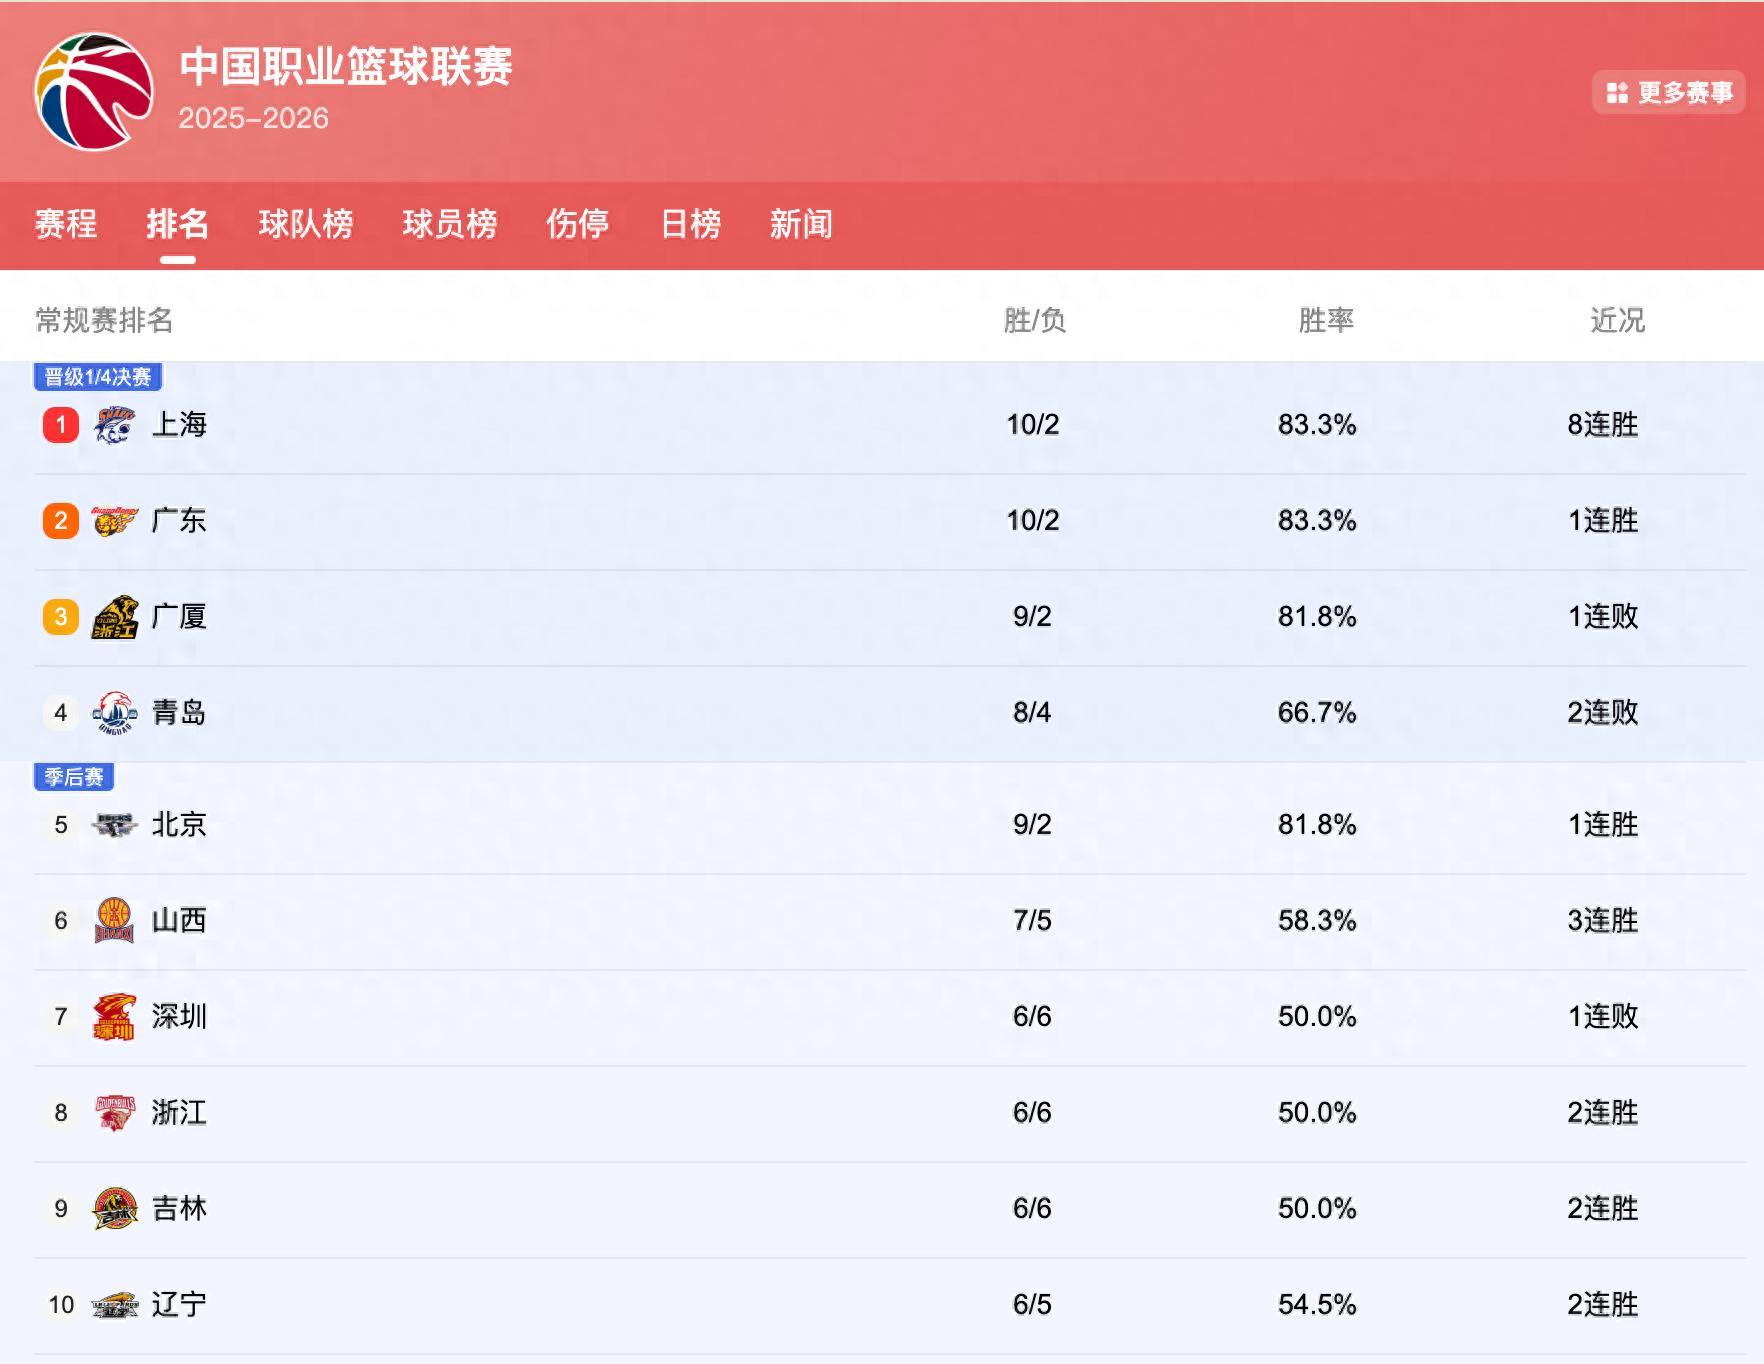Click the Beijing team logo
Viewport: 1764px width, 1364px height.
tap(114, 825)
